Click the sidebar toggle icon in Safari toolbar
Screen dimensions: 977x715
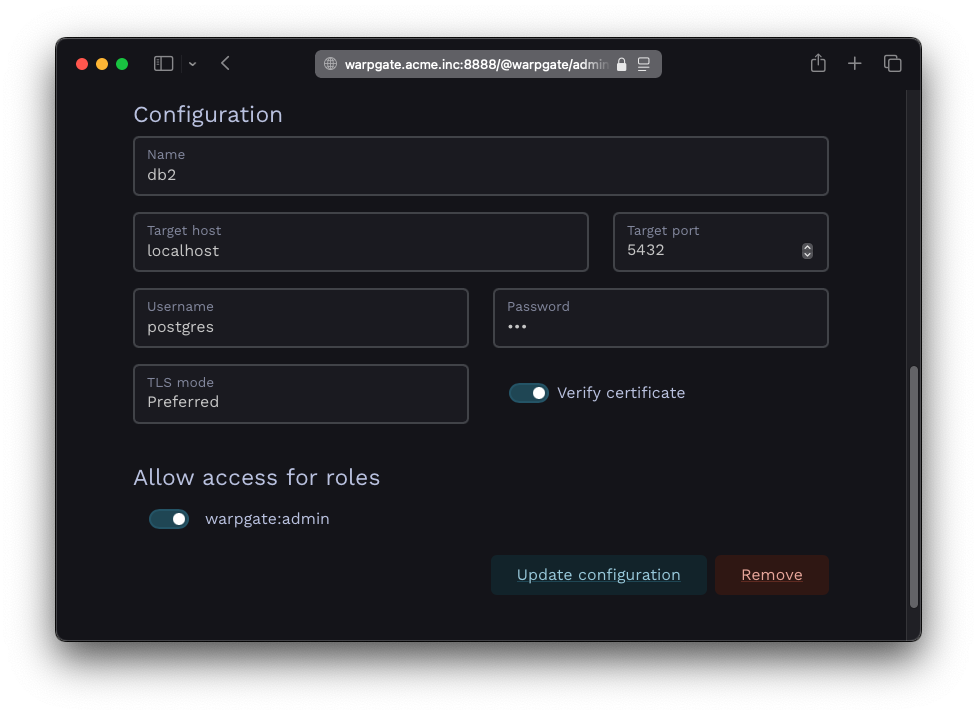coord(162,62)
